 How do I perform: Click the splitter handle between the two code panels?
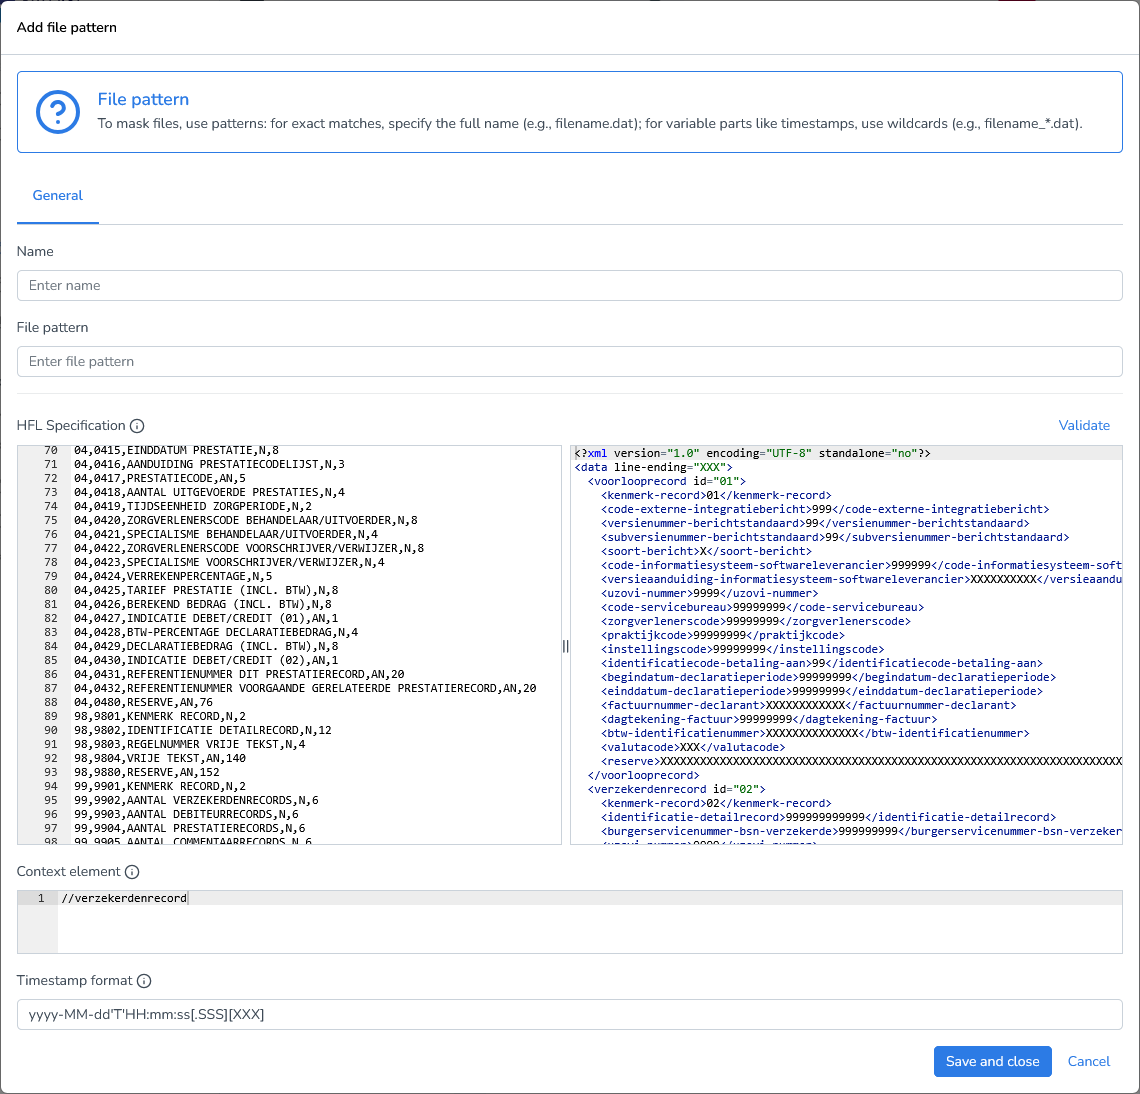565,646
